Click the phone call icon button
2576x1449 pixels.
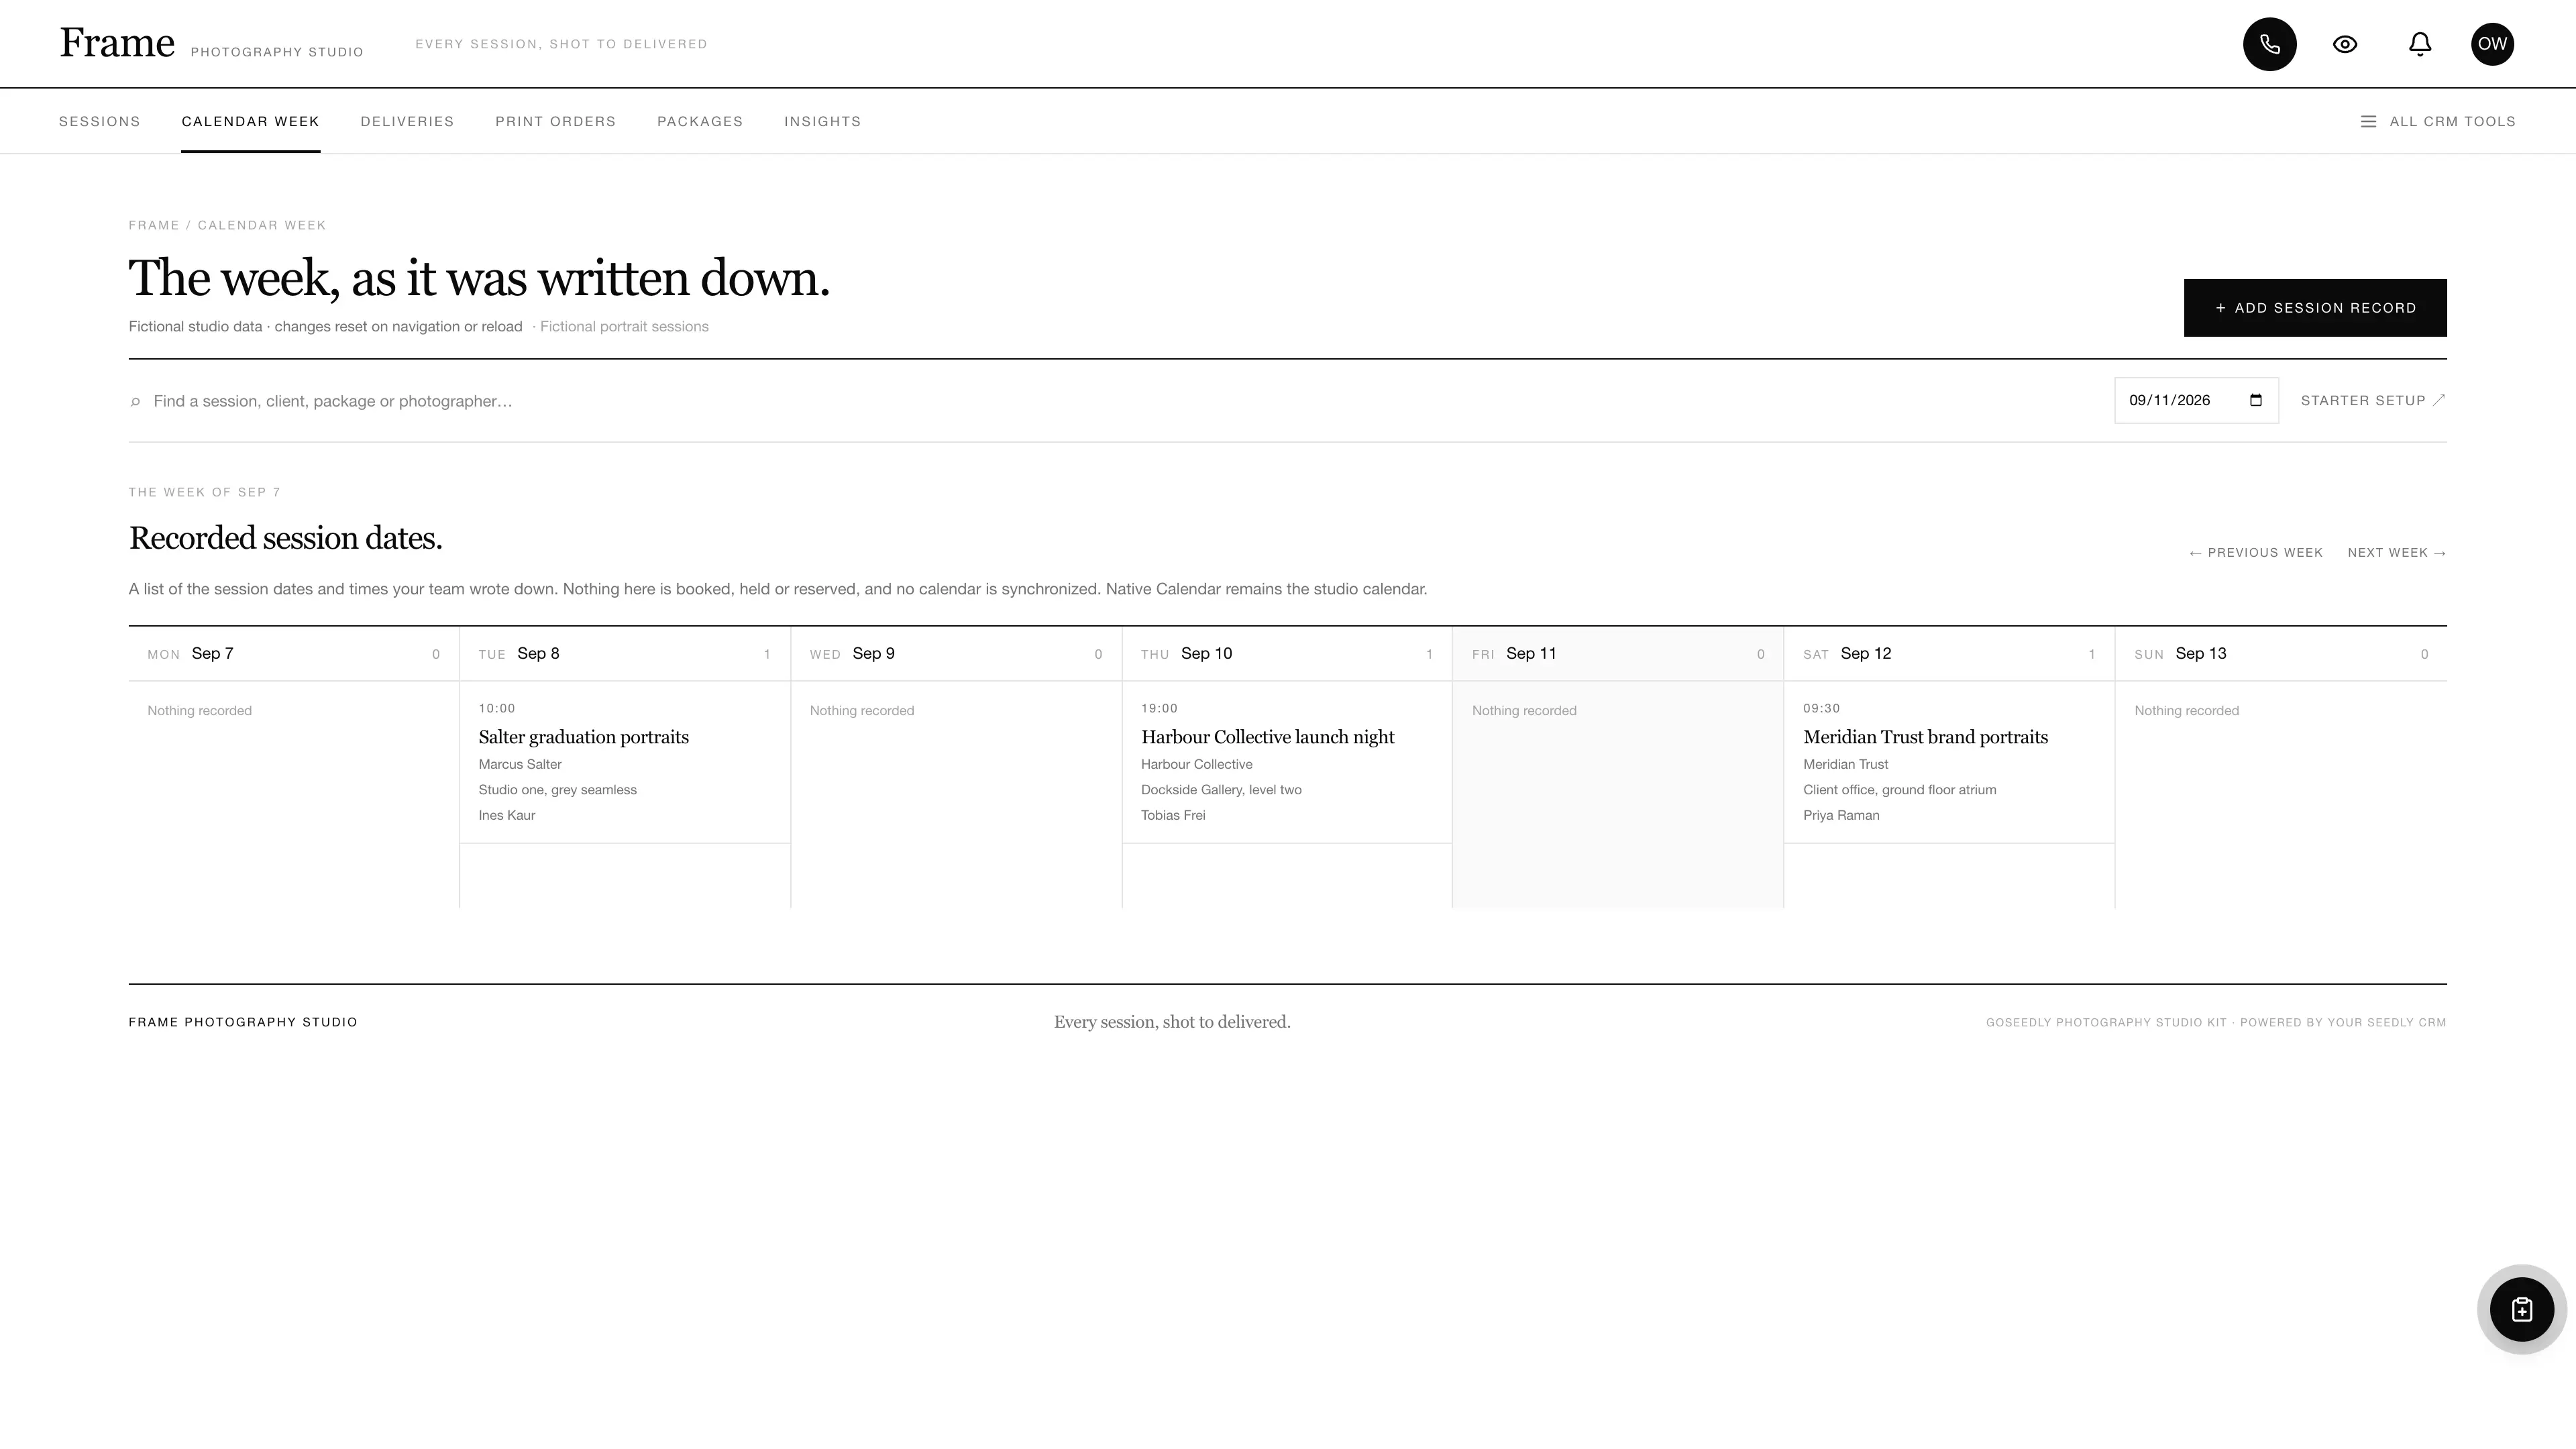coord(2269,44)
